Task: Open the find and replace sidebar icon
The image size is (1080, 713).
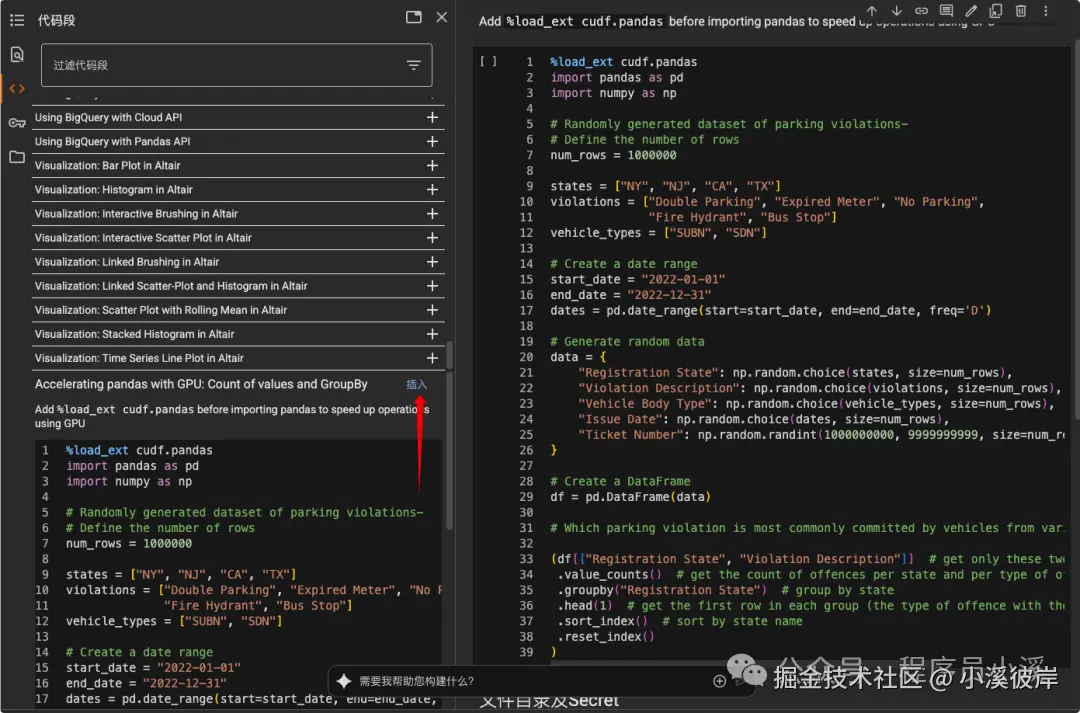Action: pos(17,54)
